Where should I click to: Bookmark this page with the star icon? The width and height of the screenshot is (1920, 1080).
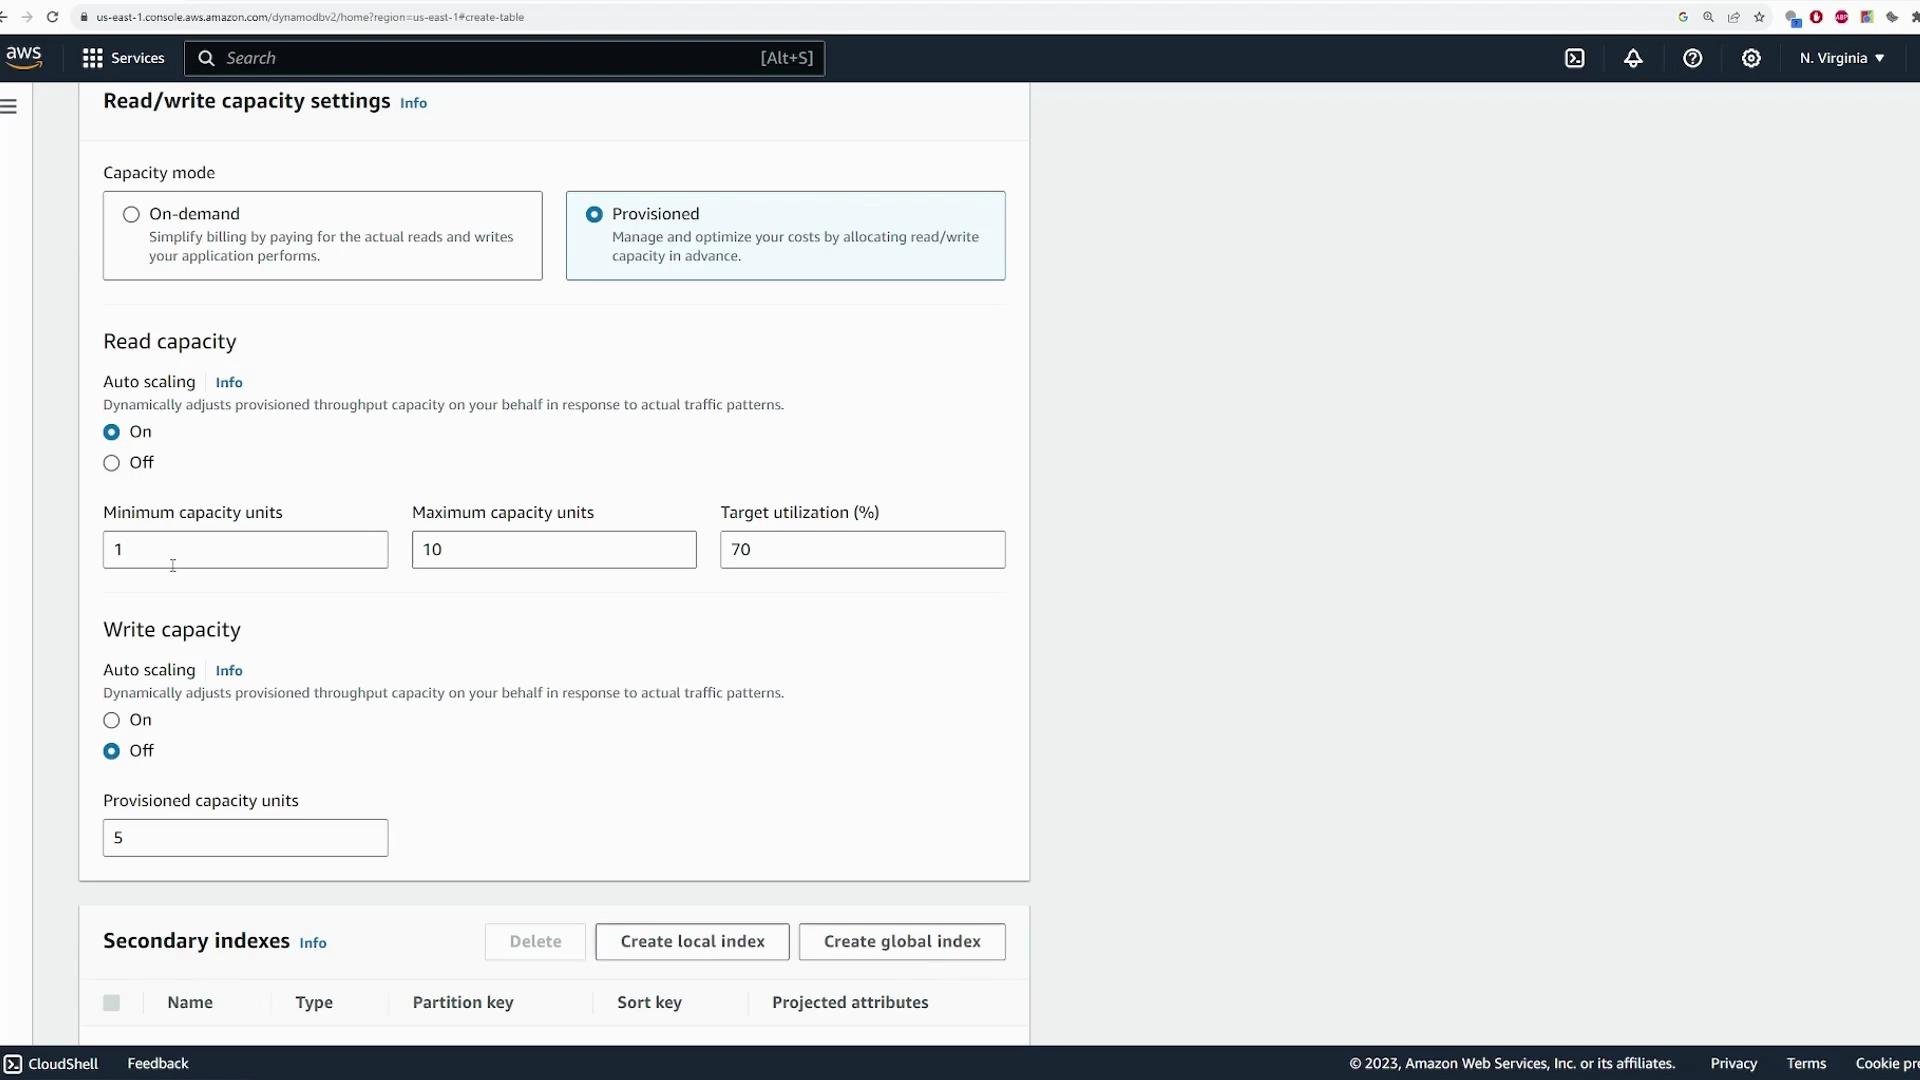pos(1759,17)
